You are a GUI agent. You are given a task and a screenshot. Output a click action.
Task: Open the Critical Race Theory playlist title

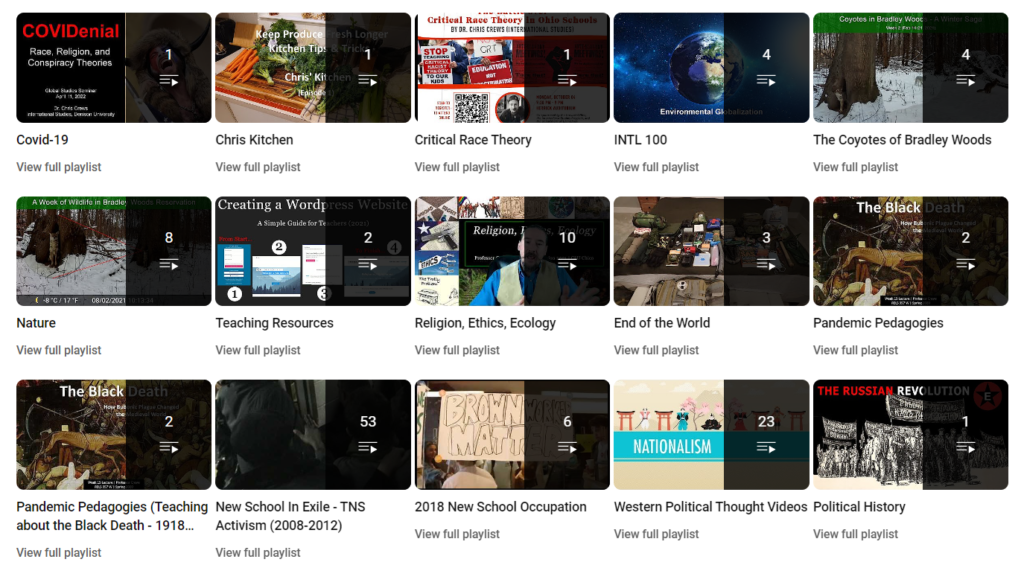[x=473, y=140]
